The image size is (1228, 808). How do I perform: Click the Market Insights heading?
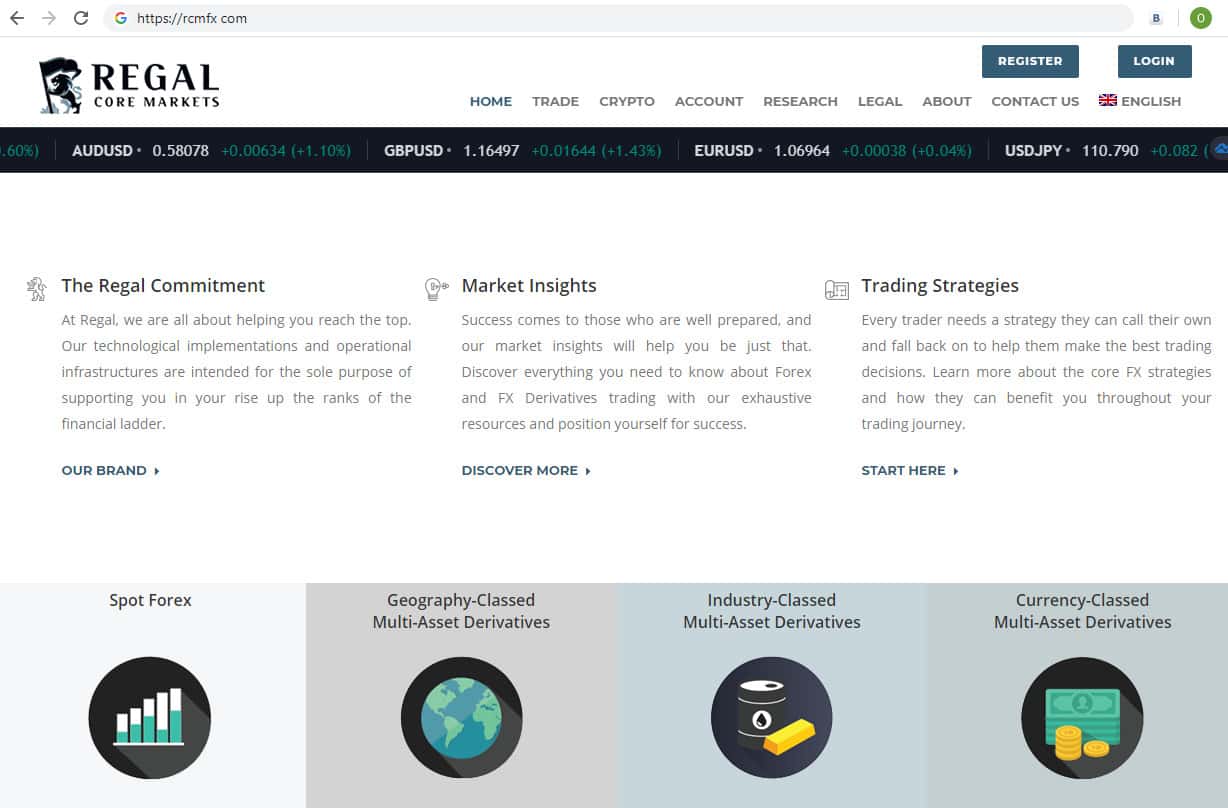529,286
